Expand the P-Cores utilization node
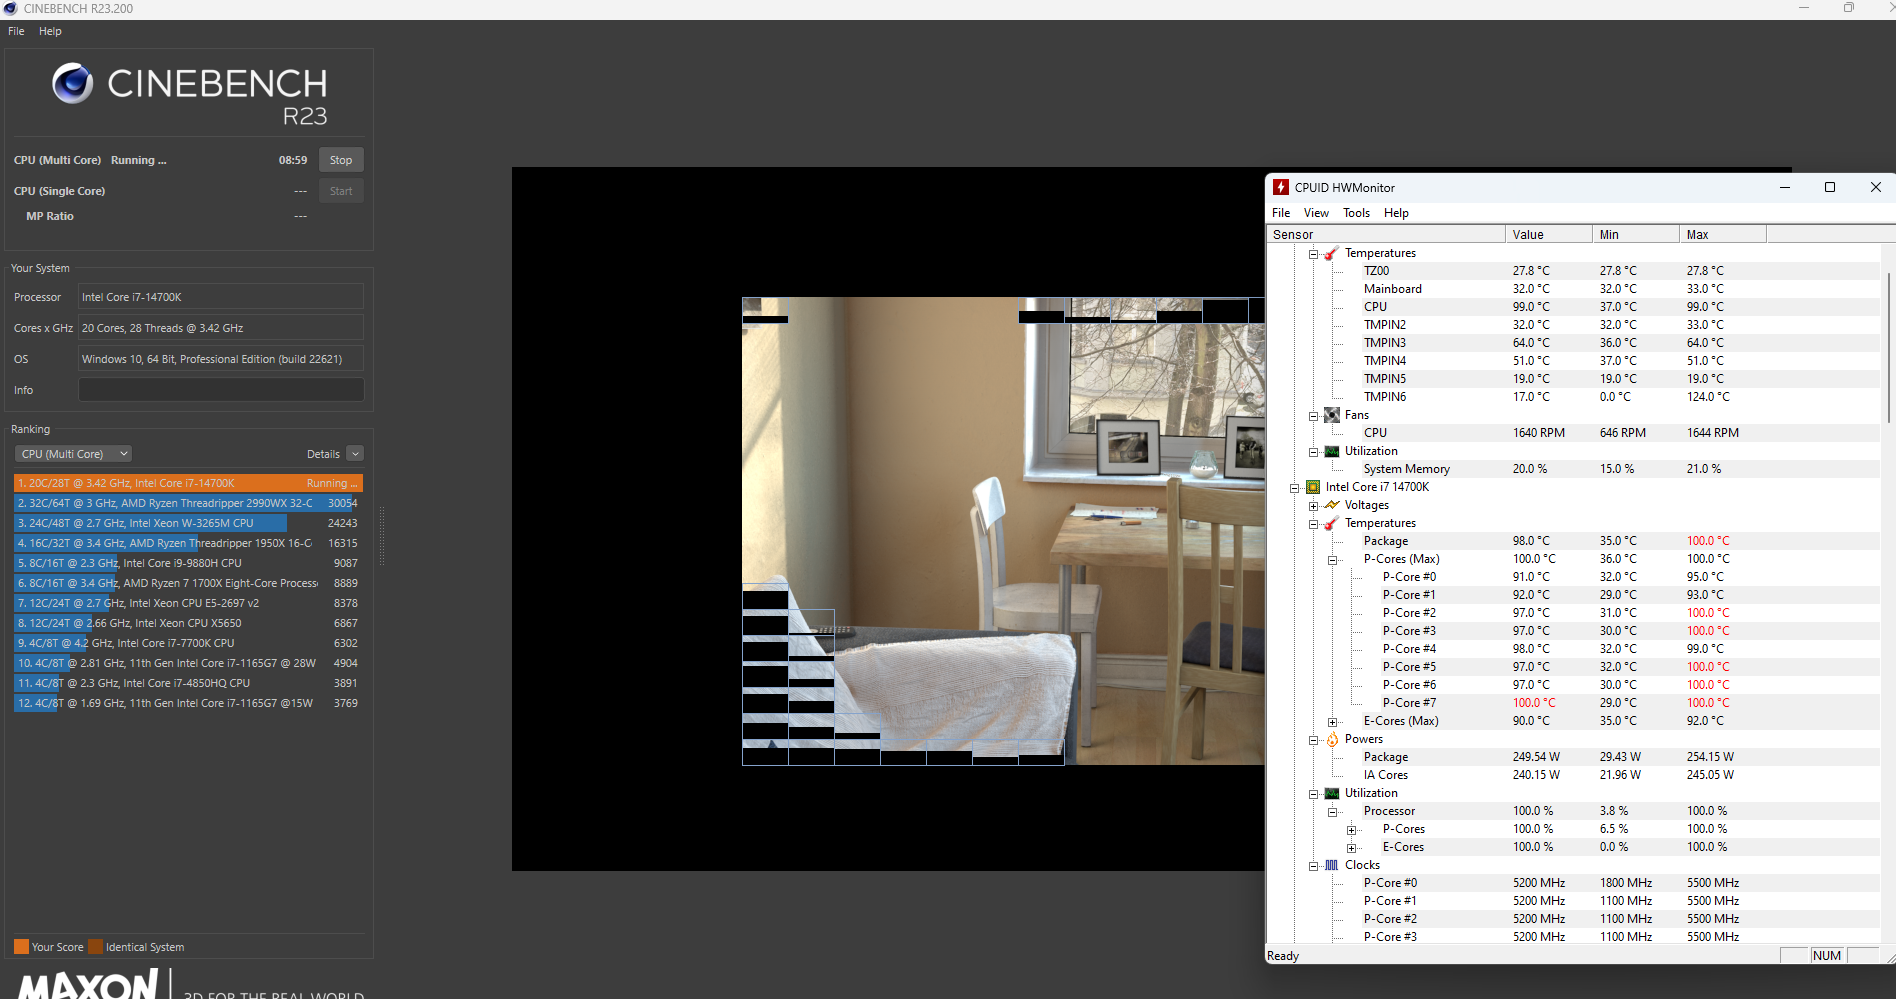 pyautogui.click(x=1352, y=830)
